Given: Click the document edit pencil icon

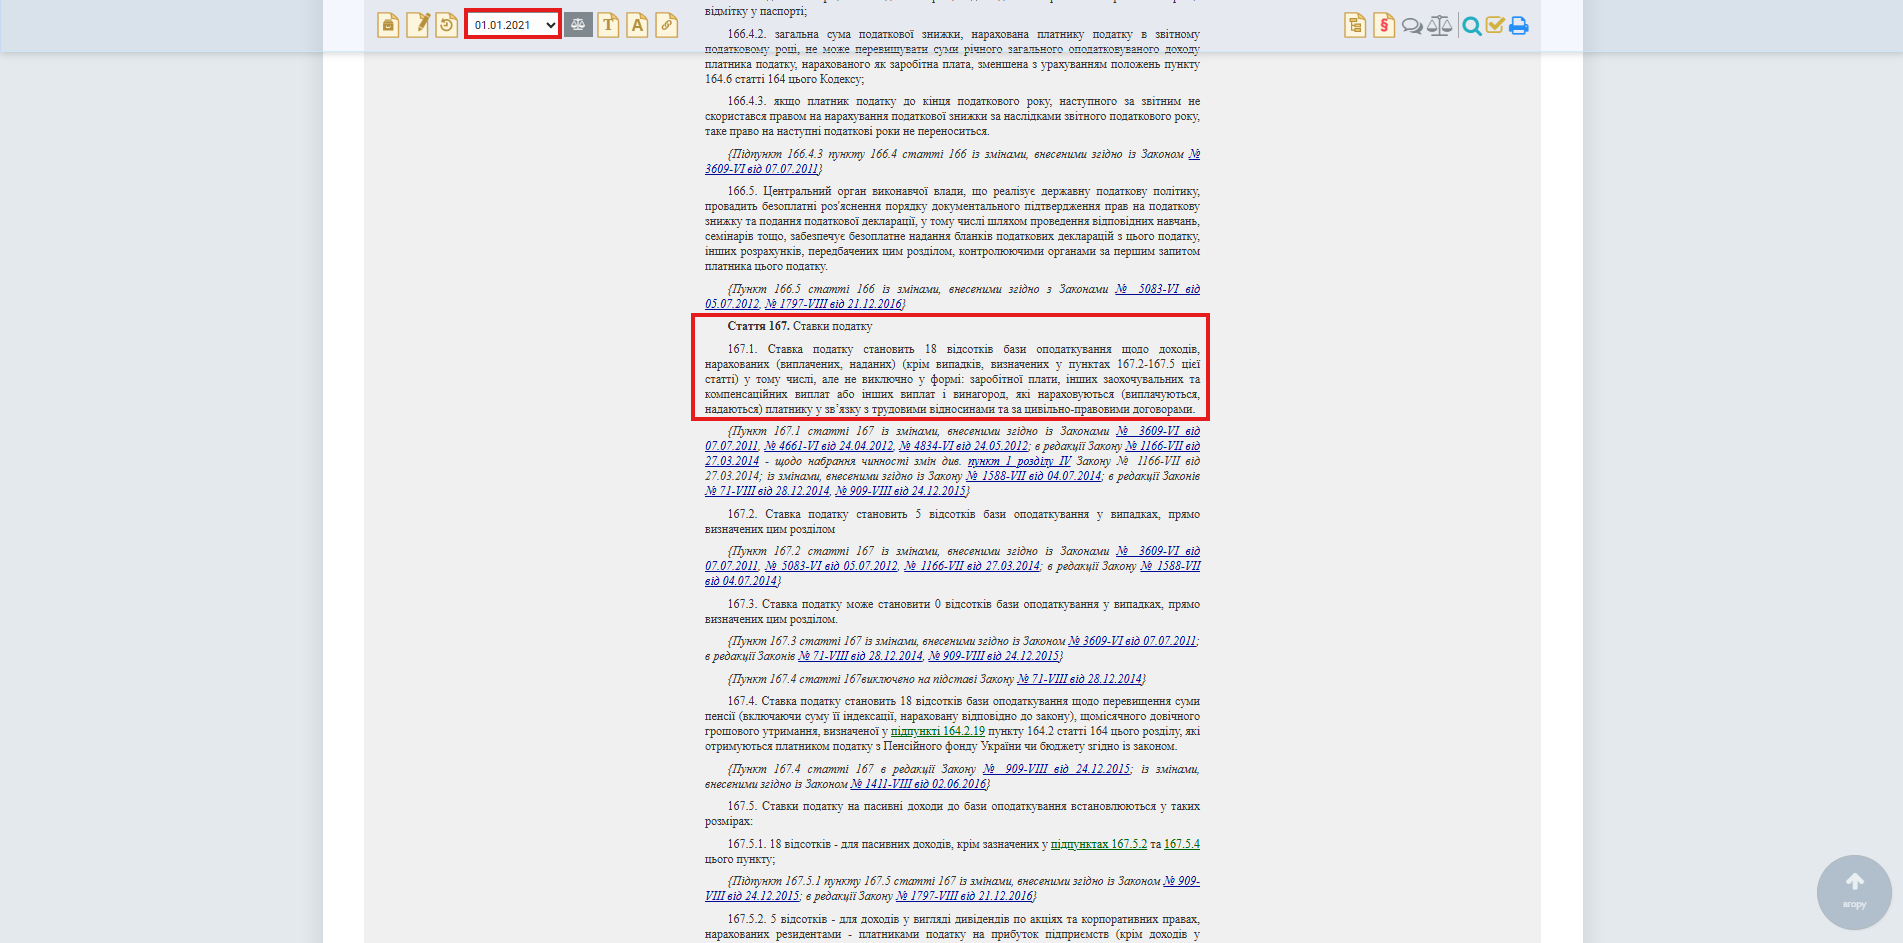Looking at the screenshot, I should click(418, 25).
